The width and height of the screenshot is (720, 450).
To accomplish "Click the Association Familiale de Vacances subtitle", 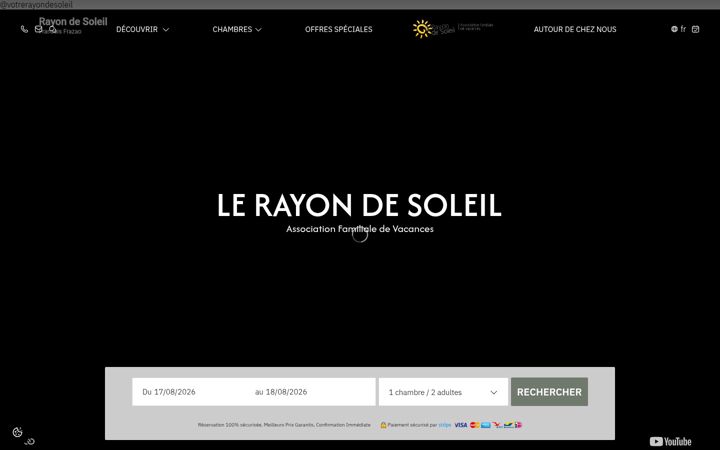I will click(360, 229).
